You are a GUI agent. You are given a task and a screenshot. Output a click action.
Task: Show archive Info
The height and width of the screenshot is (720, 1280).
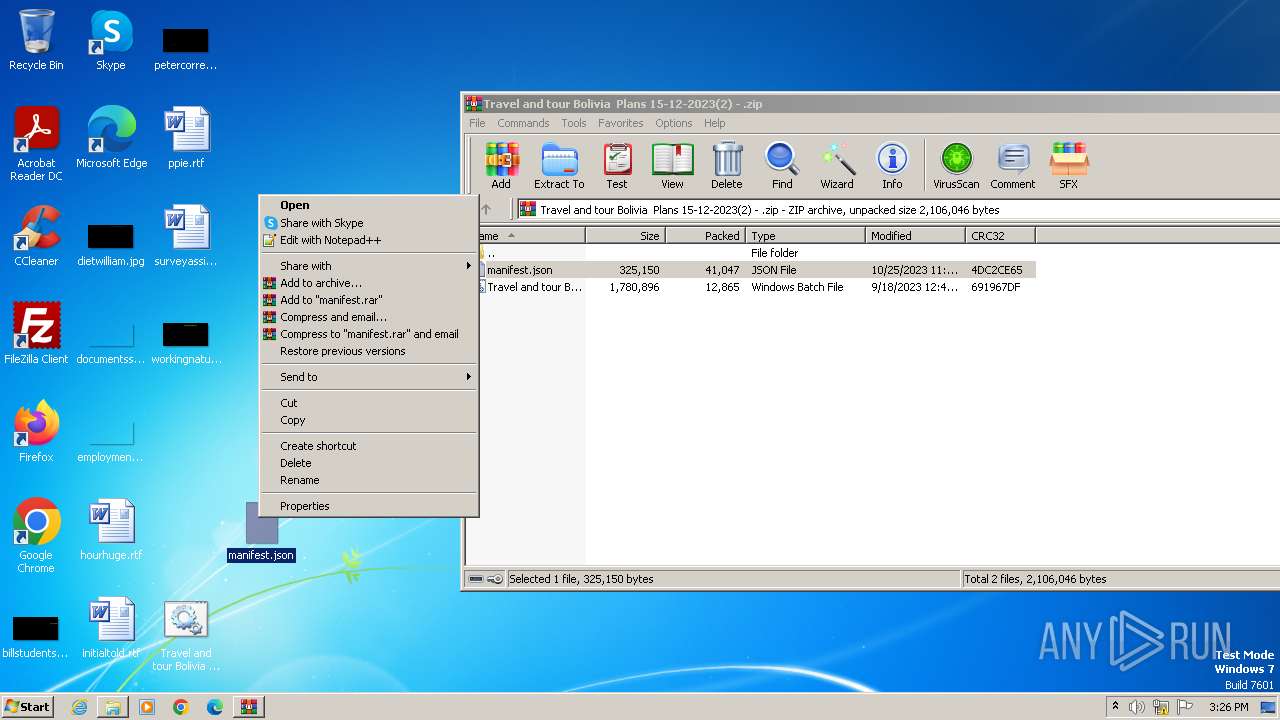click(x=892, y=166)
